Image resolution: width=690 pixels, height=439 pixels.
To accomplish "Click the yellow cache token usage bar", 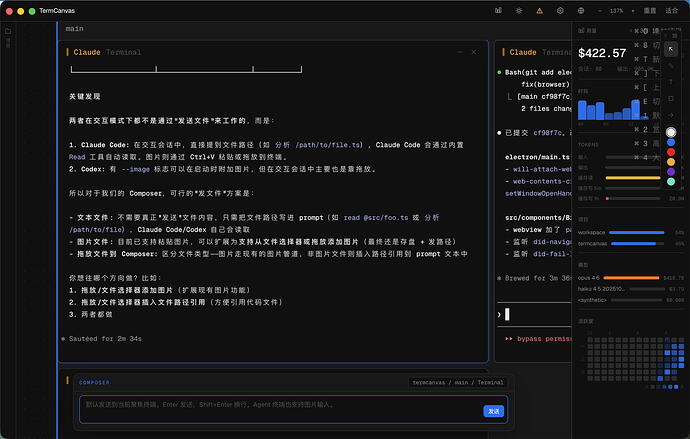I will (x=633, y=178).
